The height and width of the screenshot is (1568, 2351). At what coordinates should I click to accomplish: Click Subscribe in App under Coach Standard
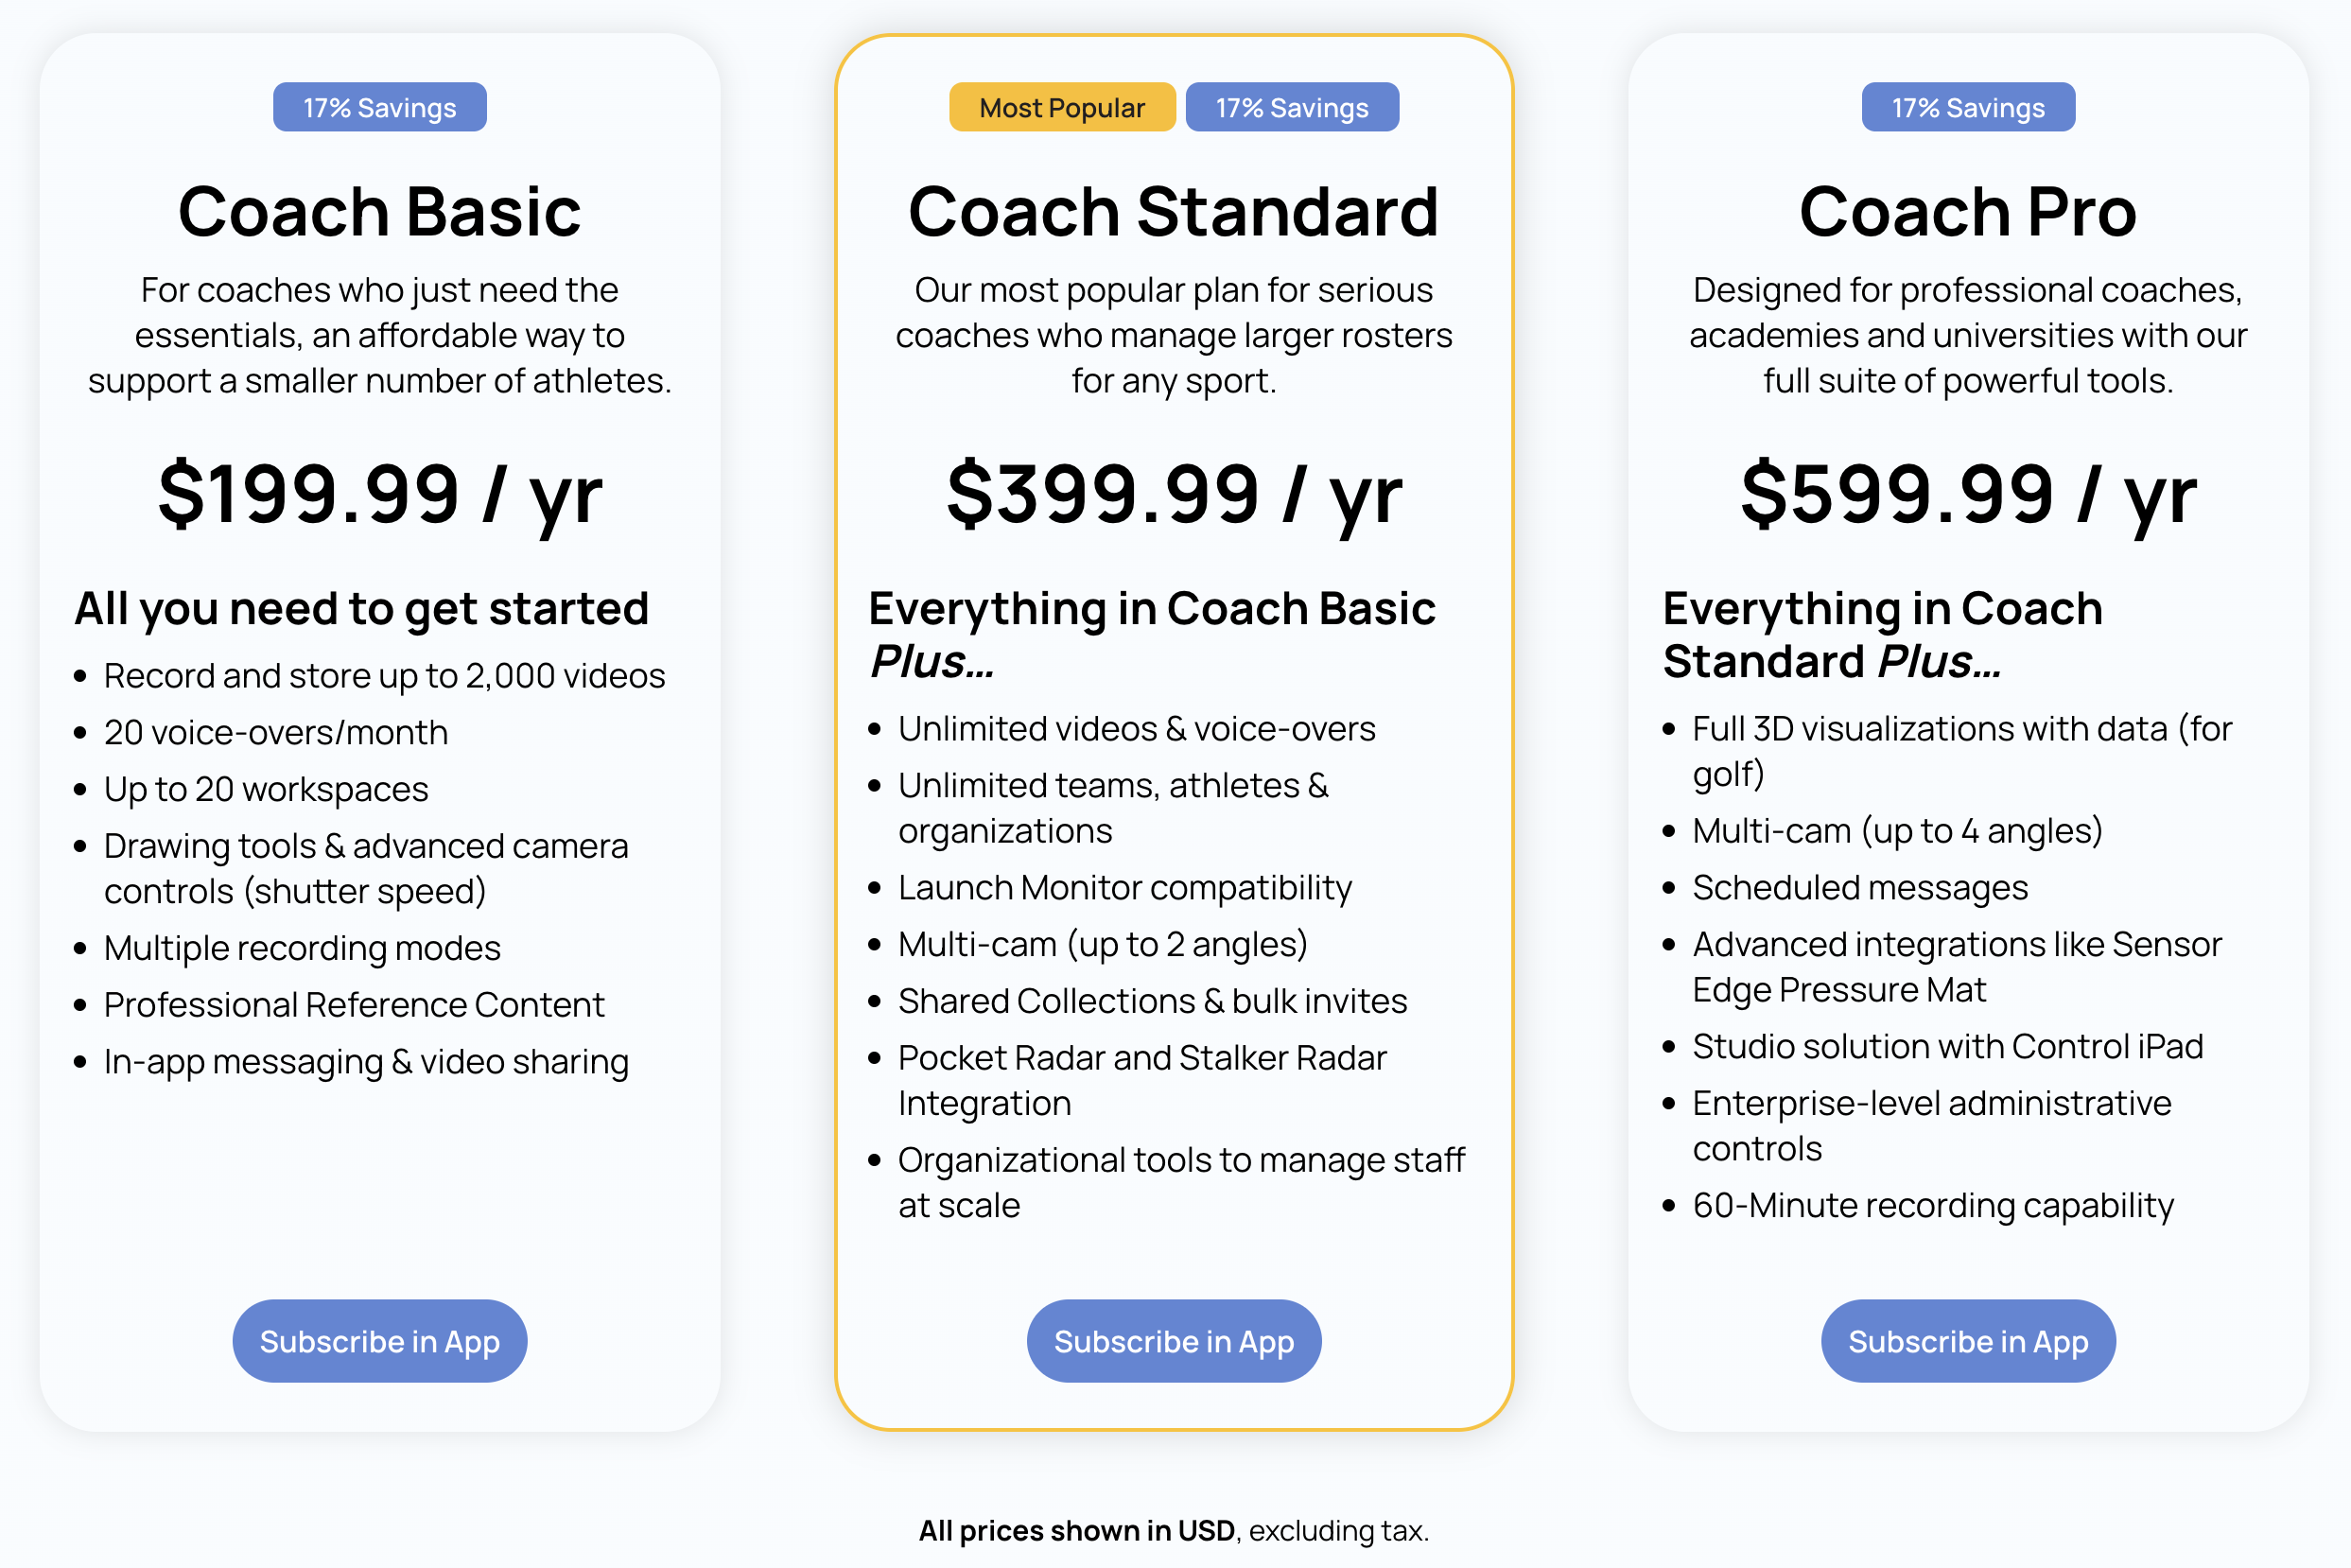pyautogui.click(x=1174, y=1341)
